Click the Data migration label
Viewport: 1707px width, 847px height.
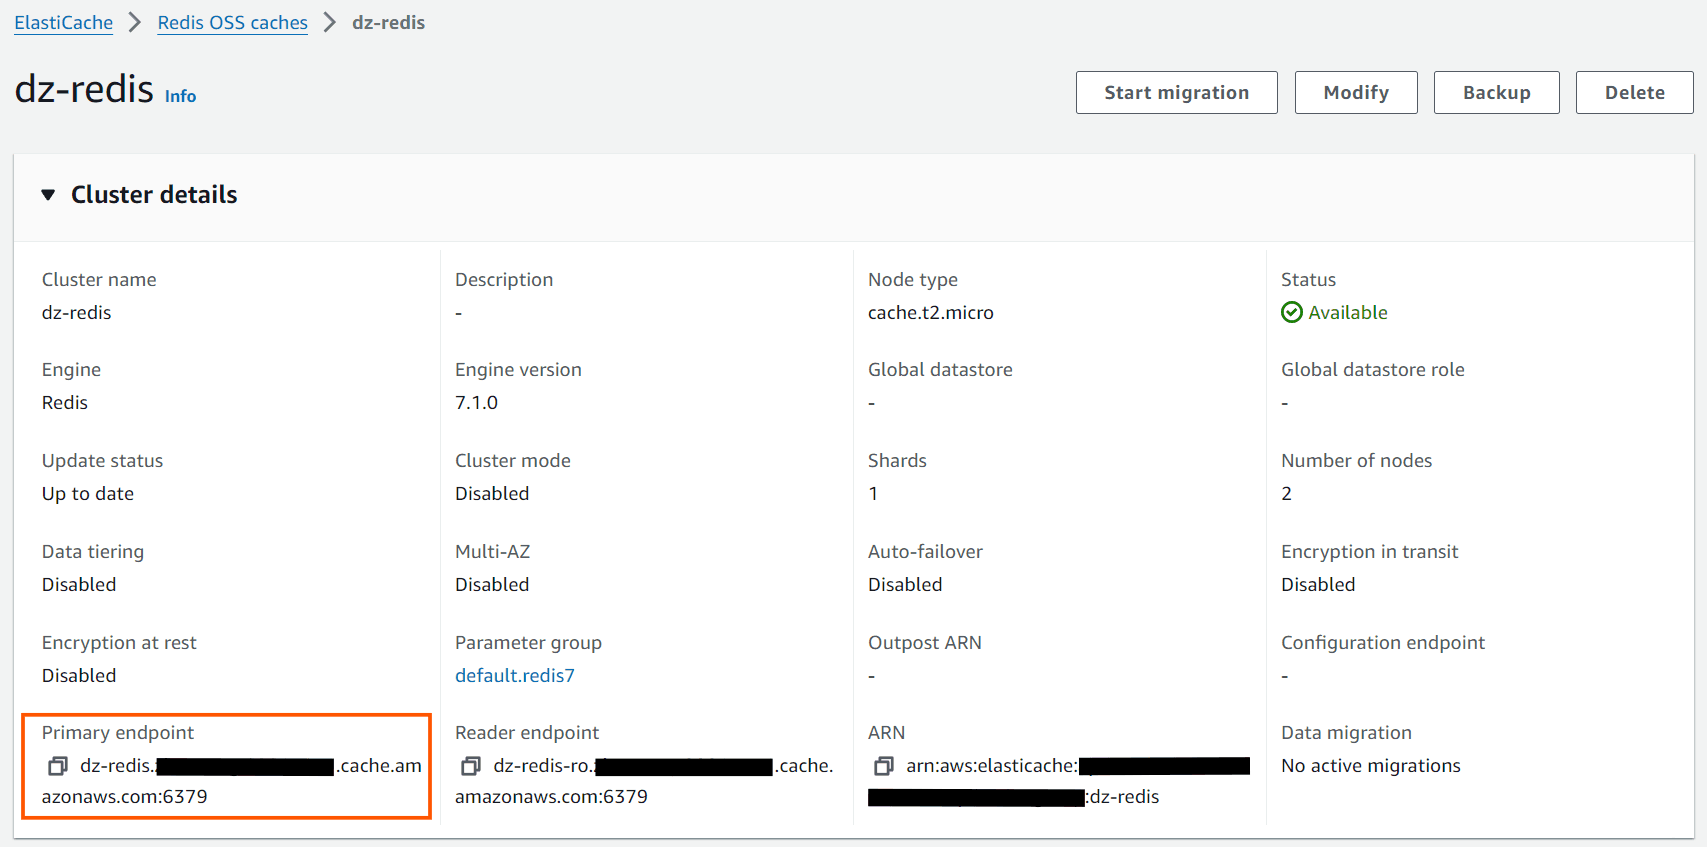pyautogui.click(x=1347, y=732)
